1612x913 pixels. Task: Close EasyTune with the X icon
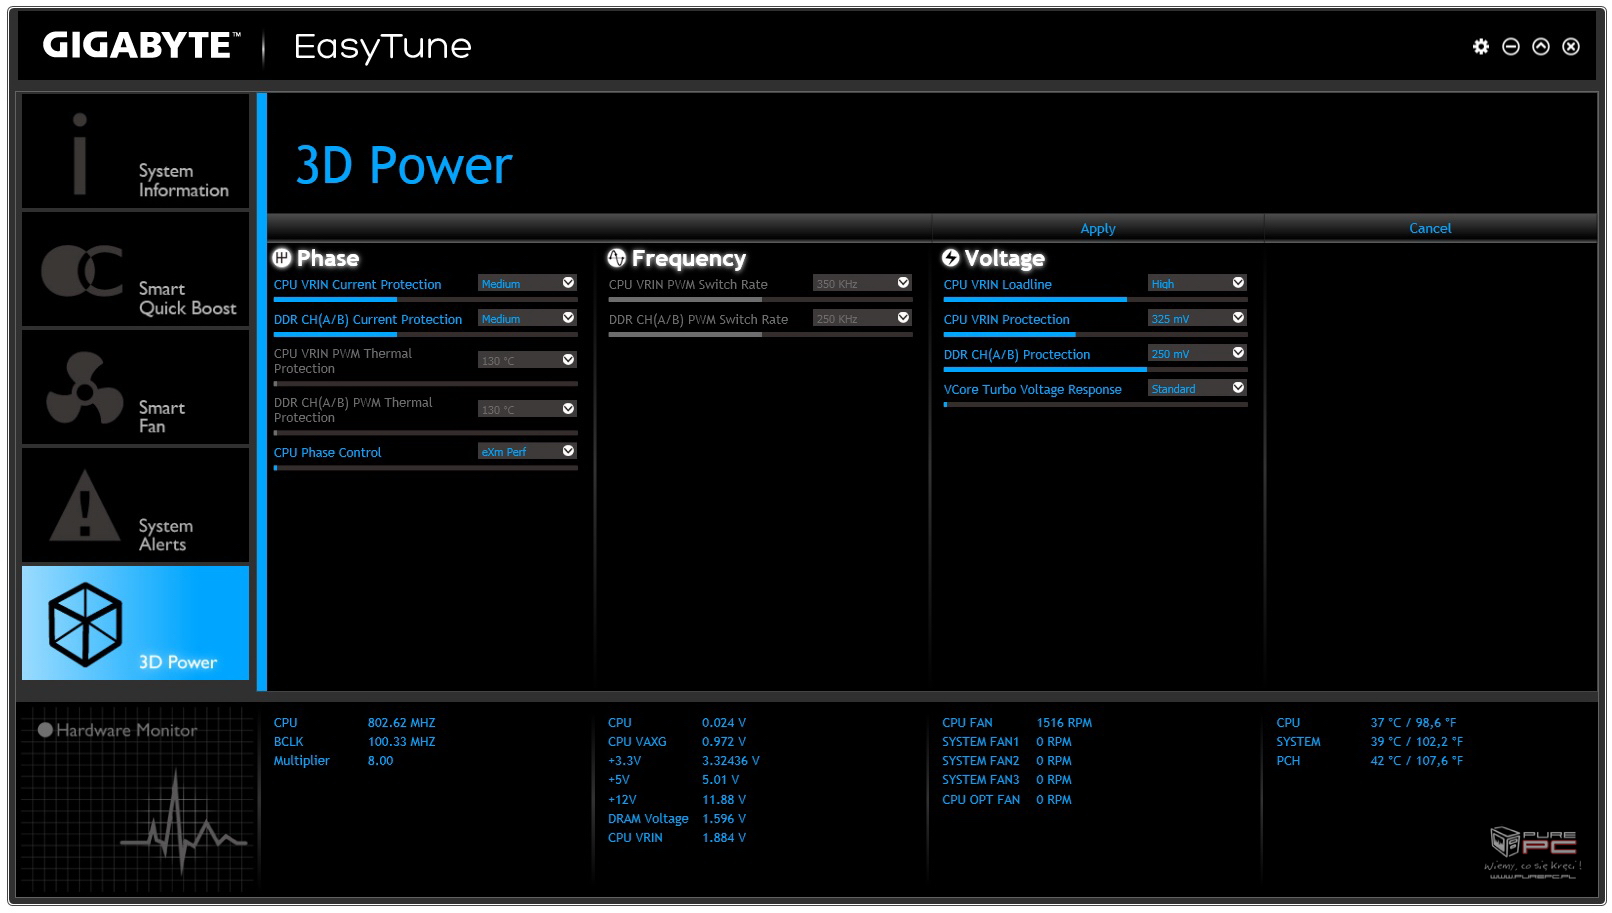click(x=1571, y=47)
